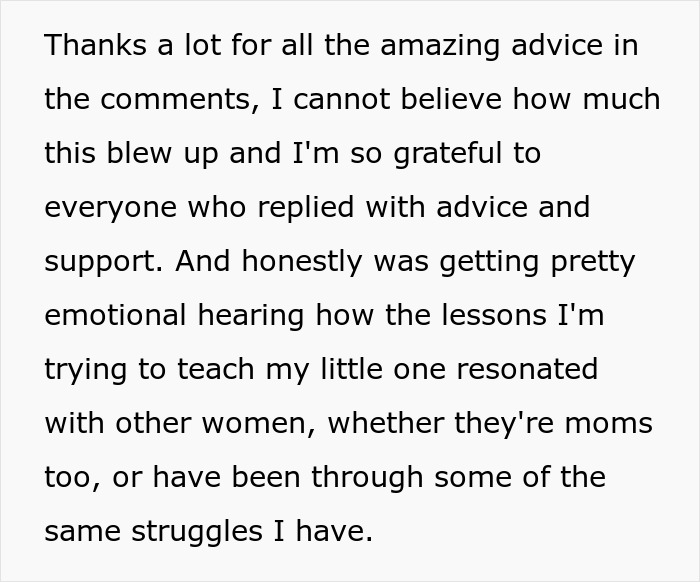Click the word "believe" in the text
This screenshot has height=582, width=700.
click(x=451, y=99)
